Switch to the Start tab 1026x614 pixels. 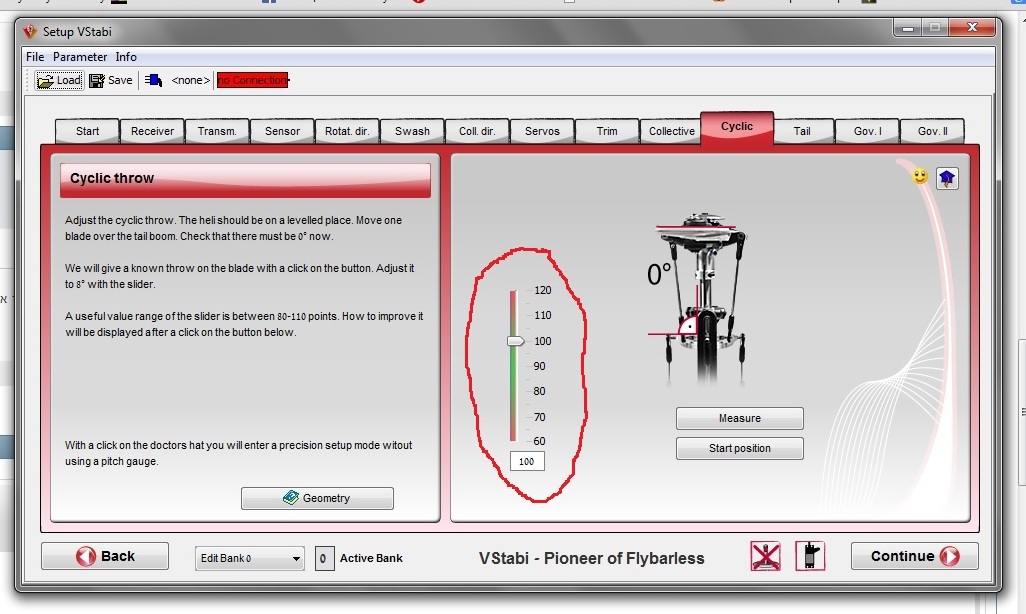coord(87,131)
